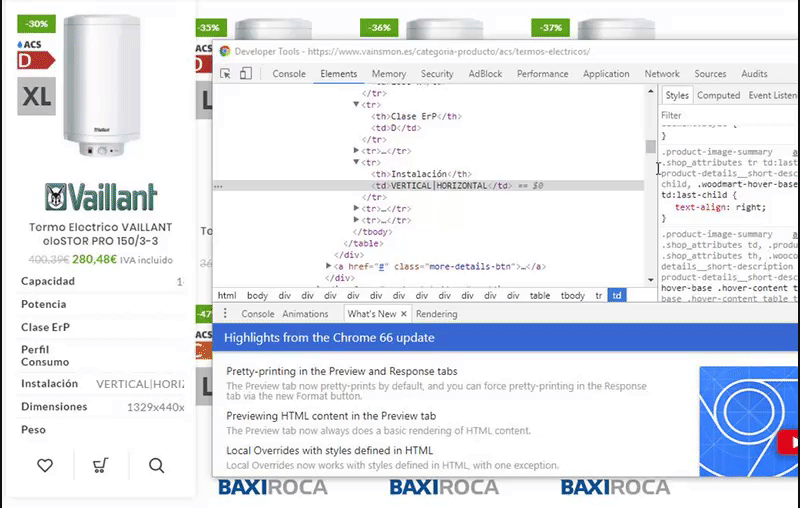The width and height of the screenshot is (800, 508).
Task: Expand second collapsed tr before closing tbody
Action: [356, 220]
